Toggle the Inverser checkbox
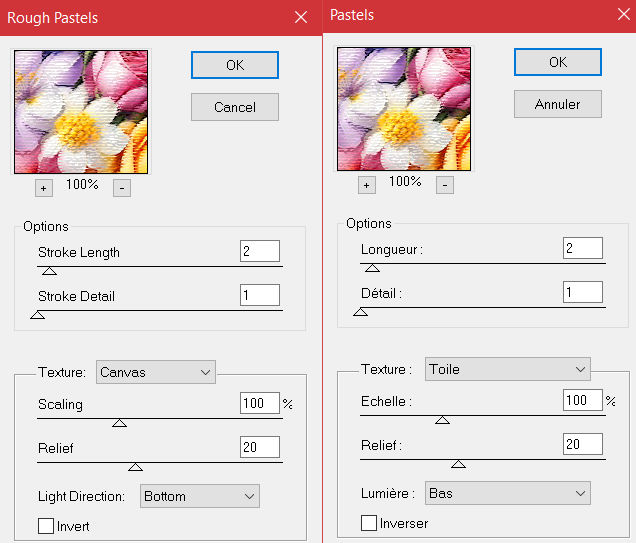Viewport: 636px width, 543px height. (369, 523)
